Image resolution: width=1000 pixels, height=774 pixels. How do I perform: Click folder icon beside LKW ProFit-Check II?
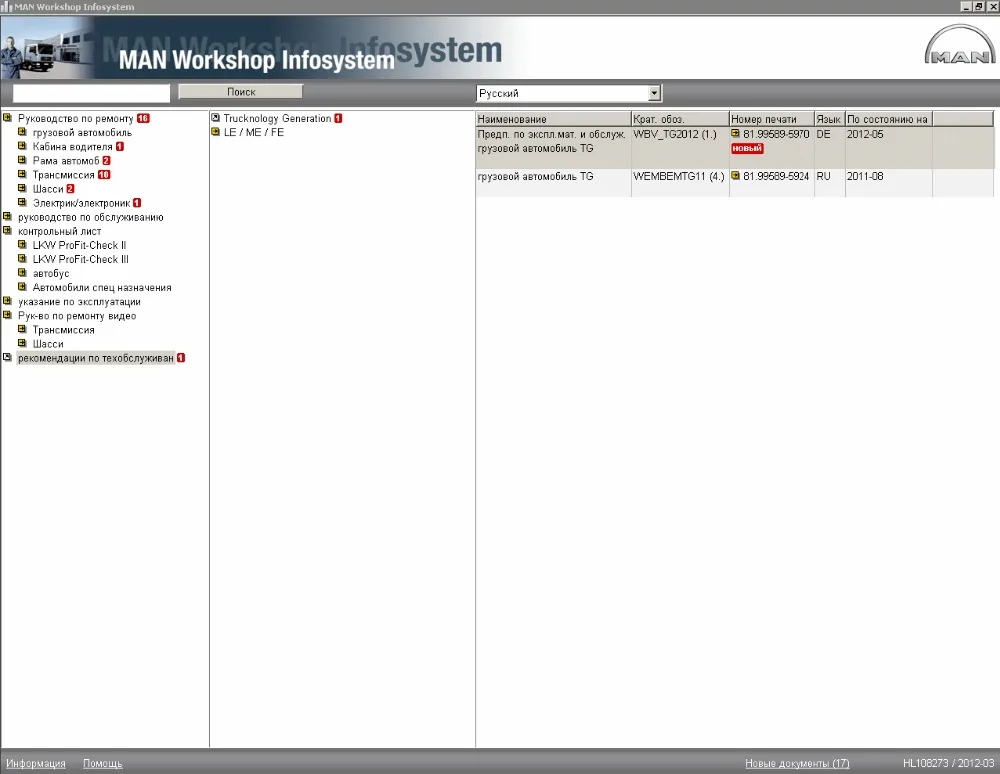[x=22, y=244]
